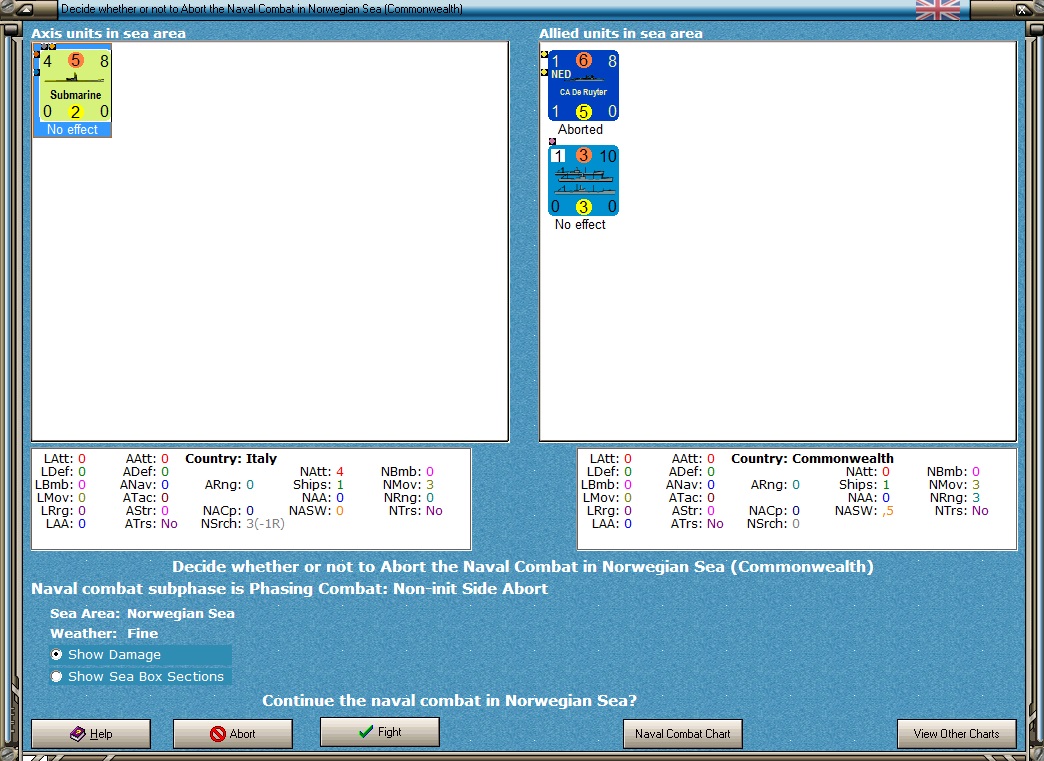Click the Aborted status under De Ruyter
The image size is (1044, 761).
click(x=580, y=130)
